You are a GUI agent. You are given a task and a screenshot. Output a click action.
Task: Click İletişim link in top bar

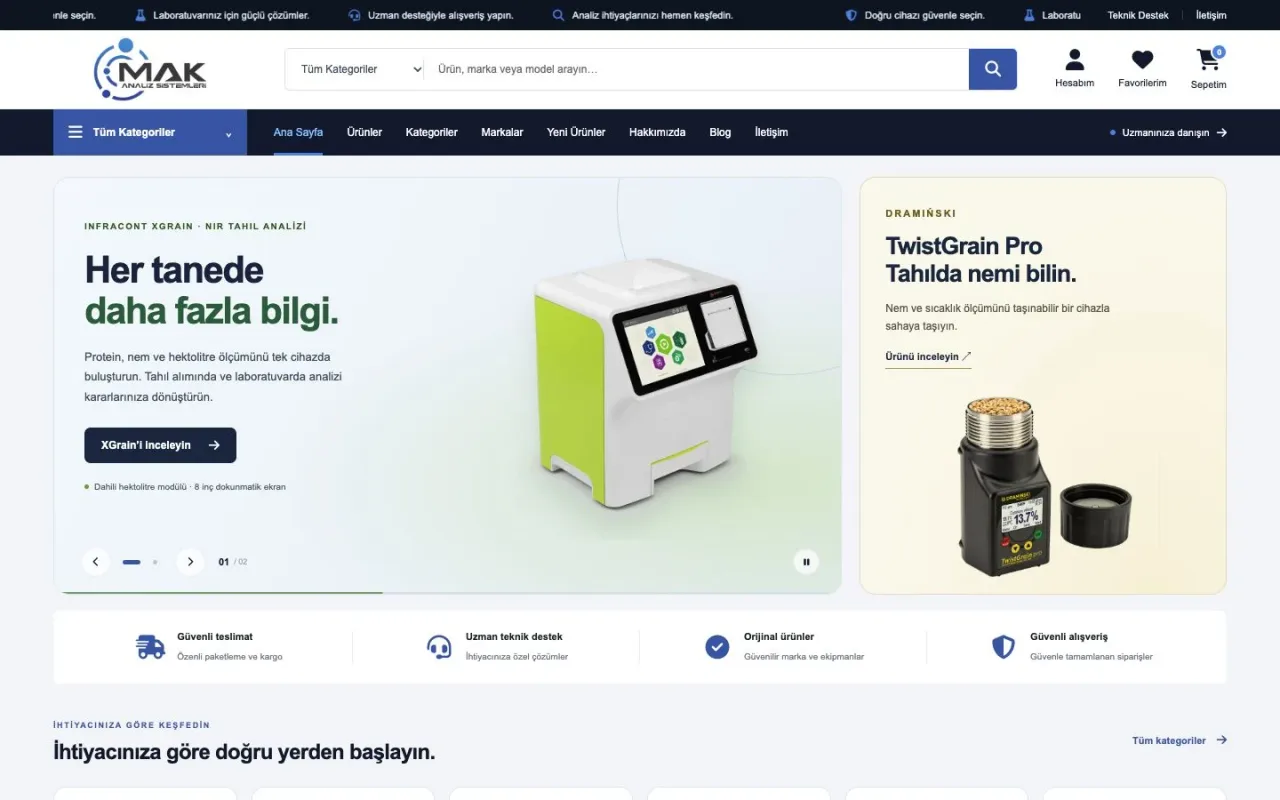pyautogui.click(x=1211, y=15)
